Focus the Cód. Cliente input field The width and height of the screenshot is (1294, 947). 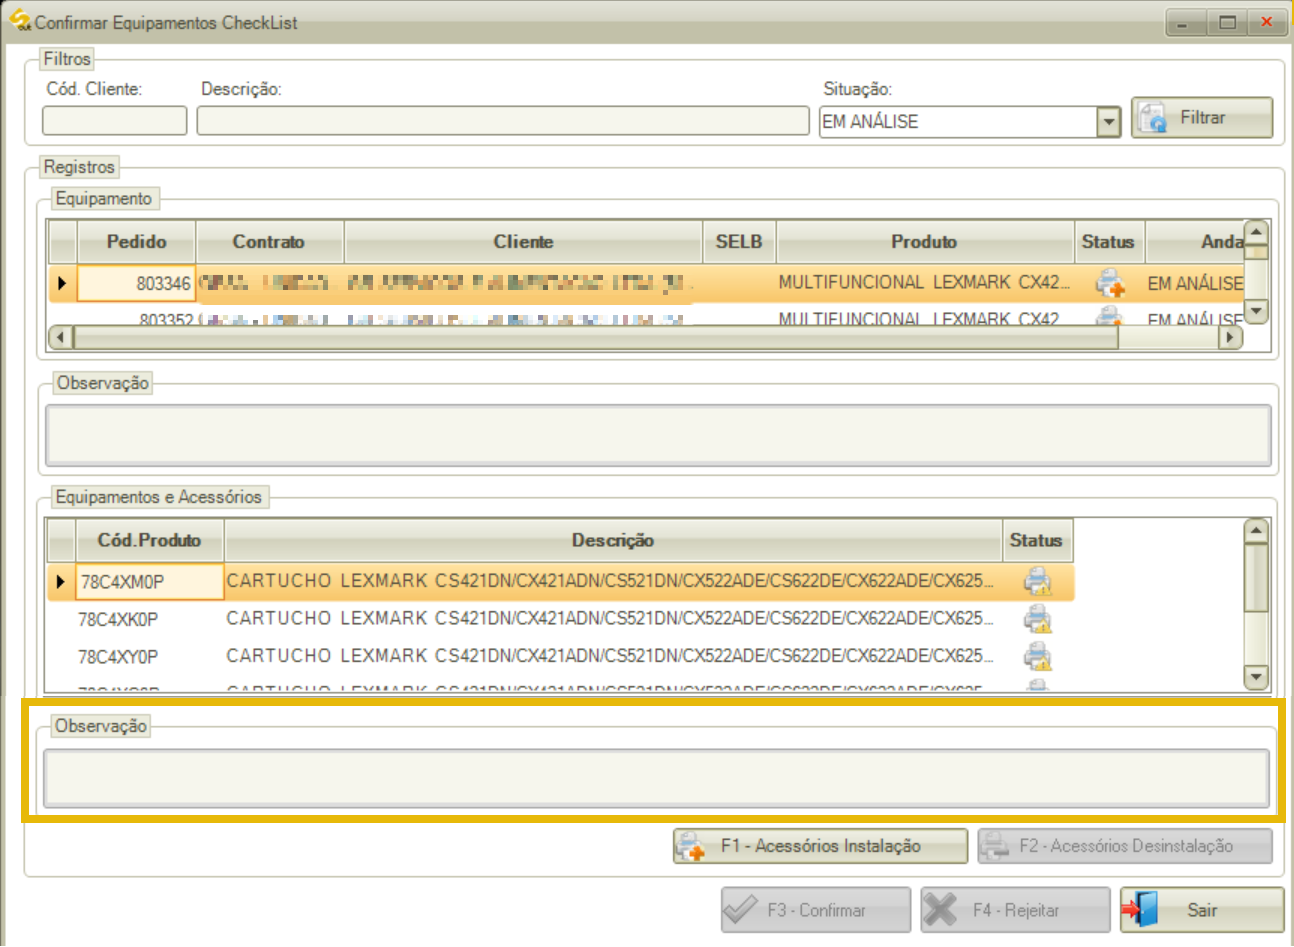(114, 121)
